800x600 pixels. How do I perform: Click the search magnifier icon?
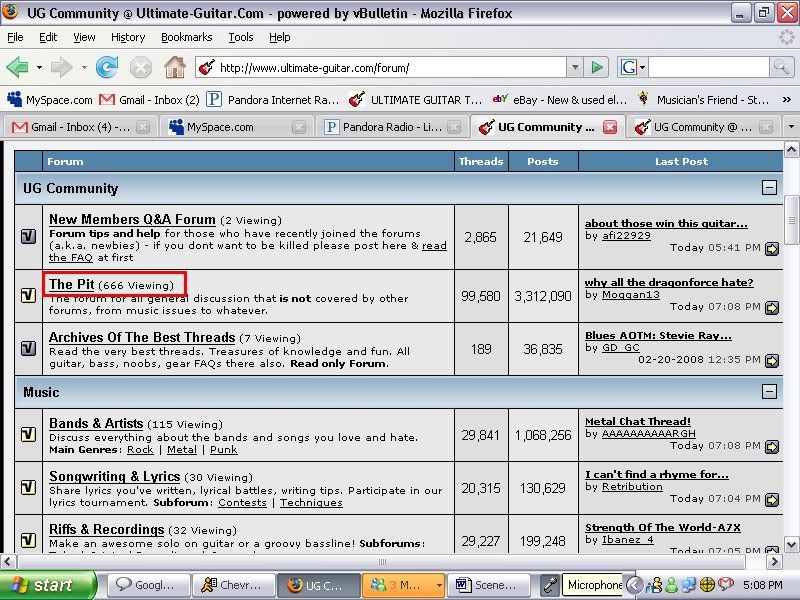[x=781, y=67]
